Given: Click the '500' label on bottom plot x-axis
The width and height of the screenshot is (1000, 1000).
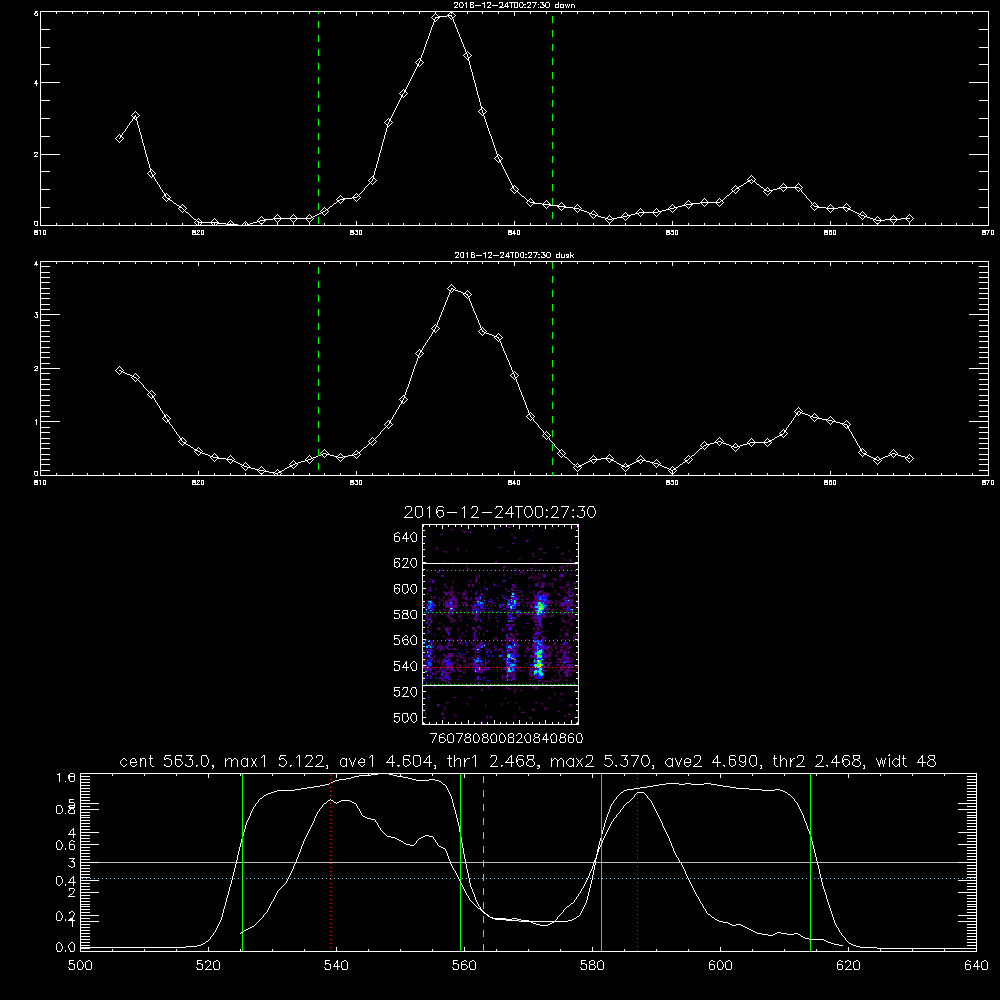Looking at the screenshot, I should 80,966.
